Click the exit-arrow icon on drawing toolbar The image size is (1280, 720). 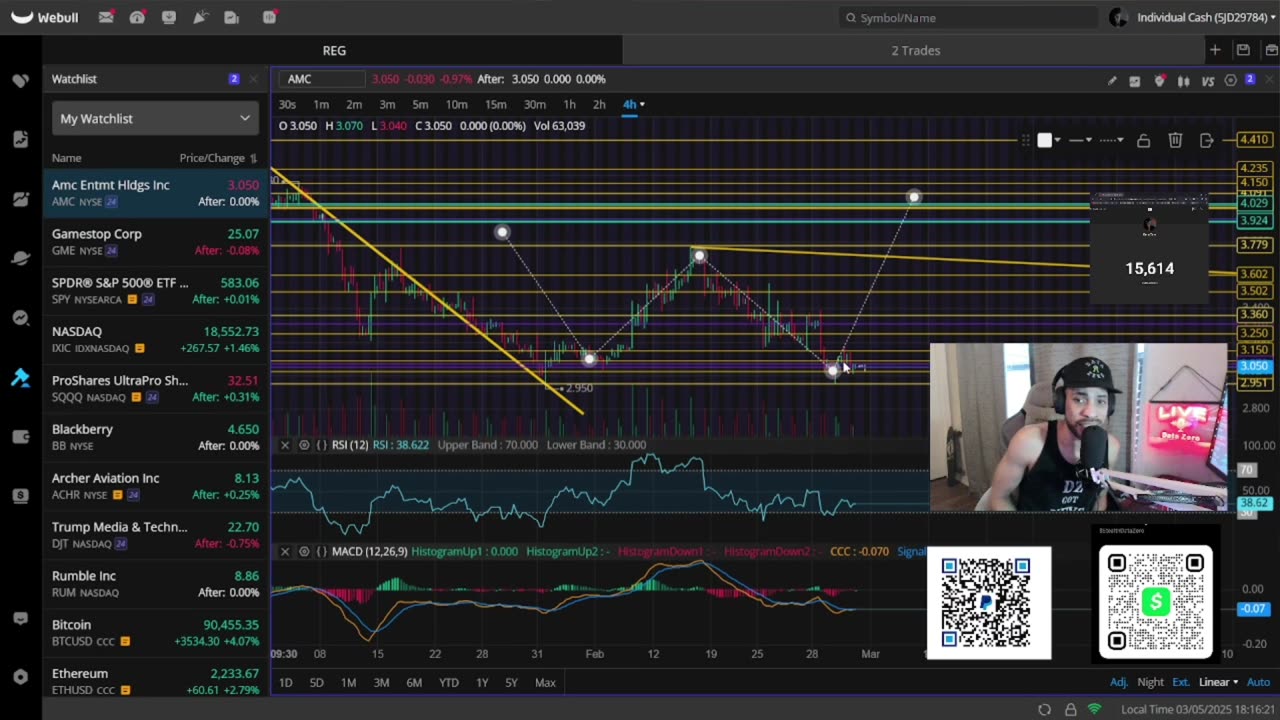coord(1207,141)
